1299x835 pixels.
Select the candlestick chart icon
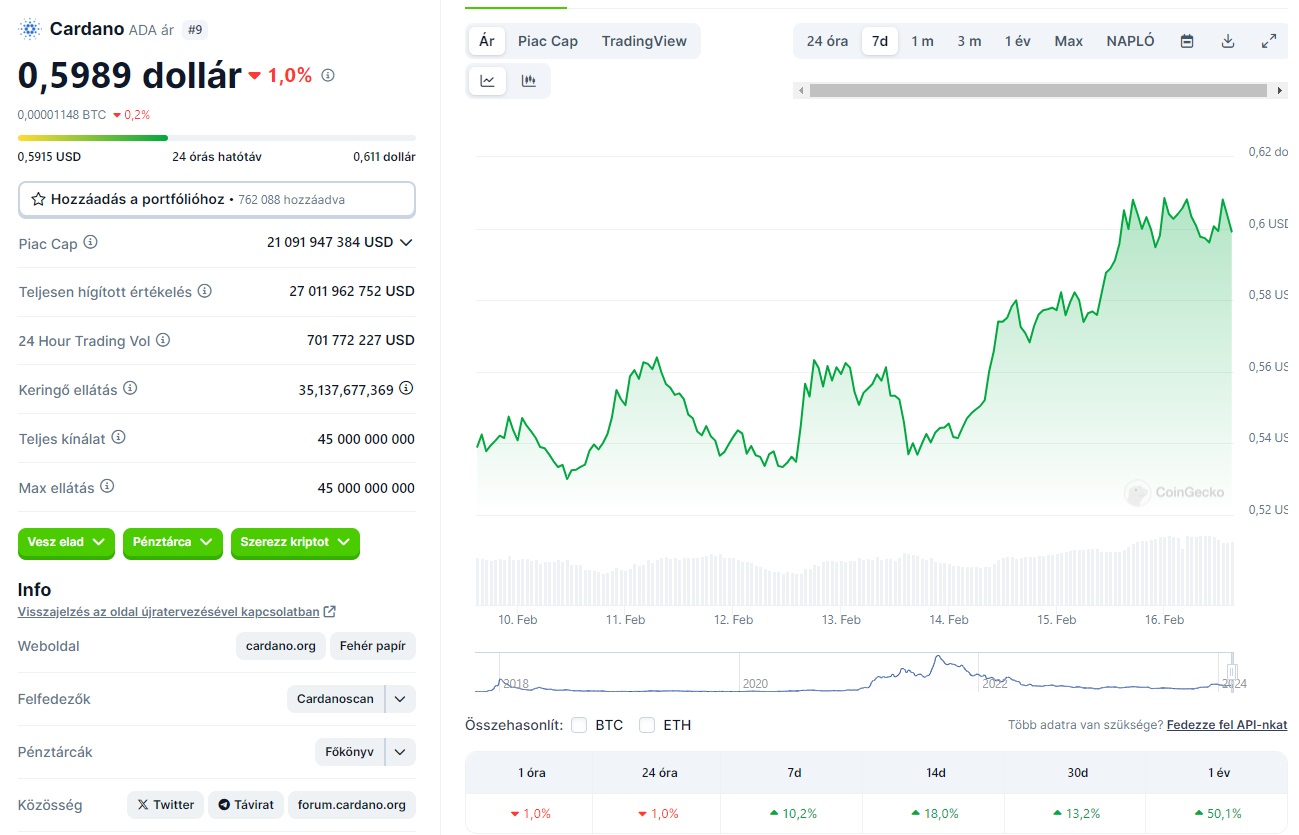tap(529, 81)
